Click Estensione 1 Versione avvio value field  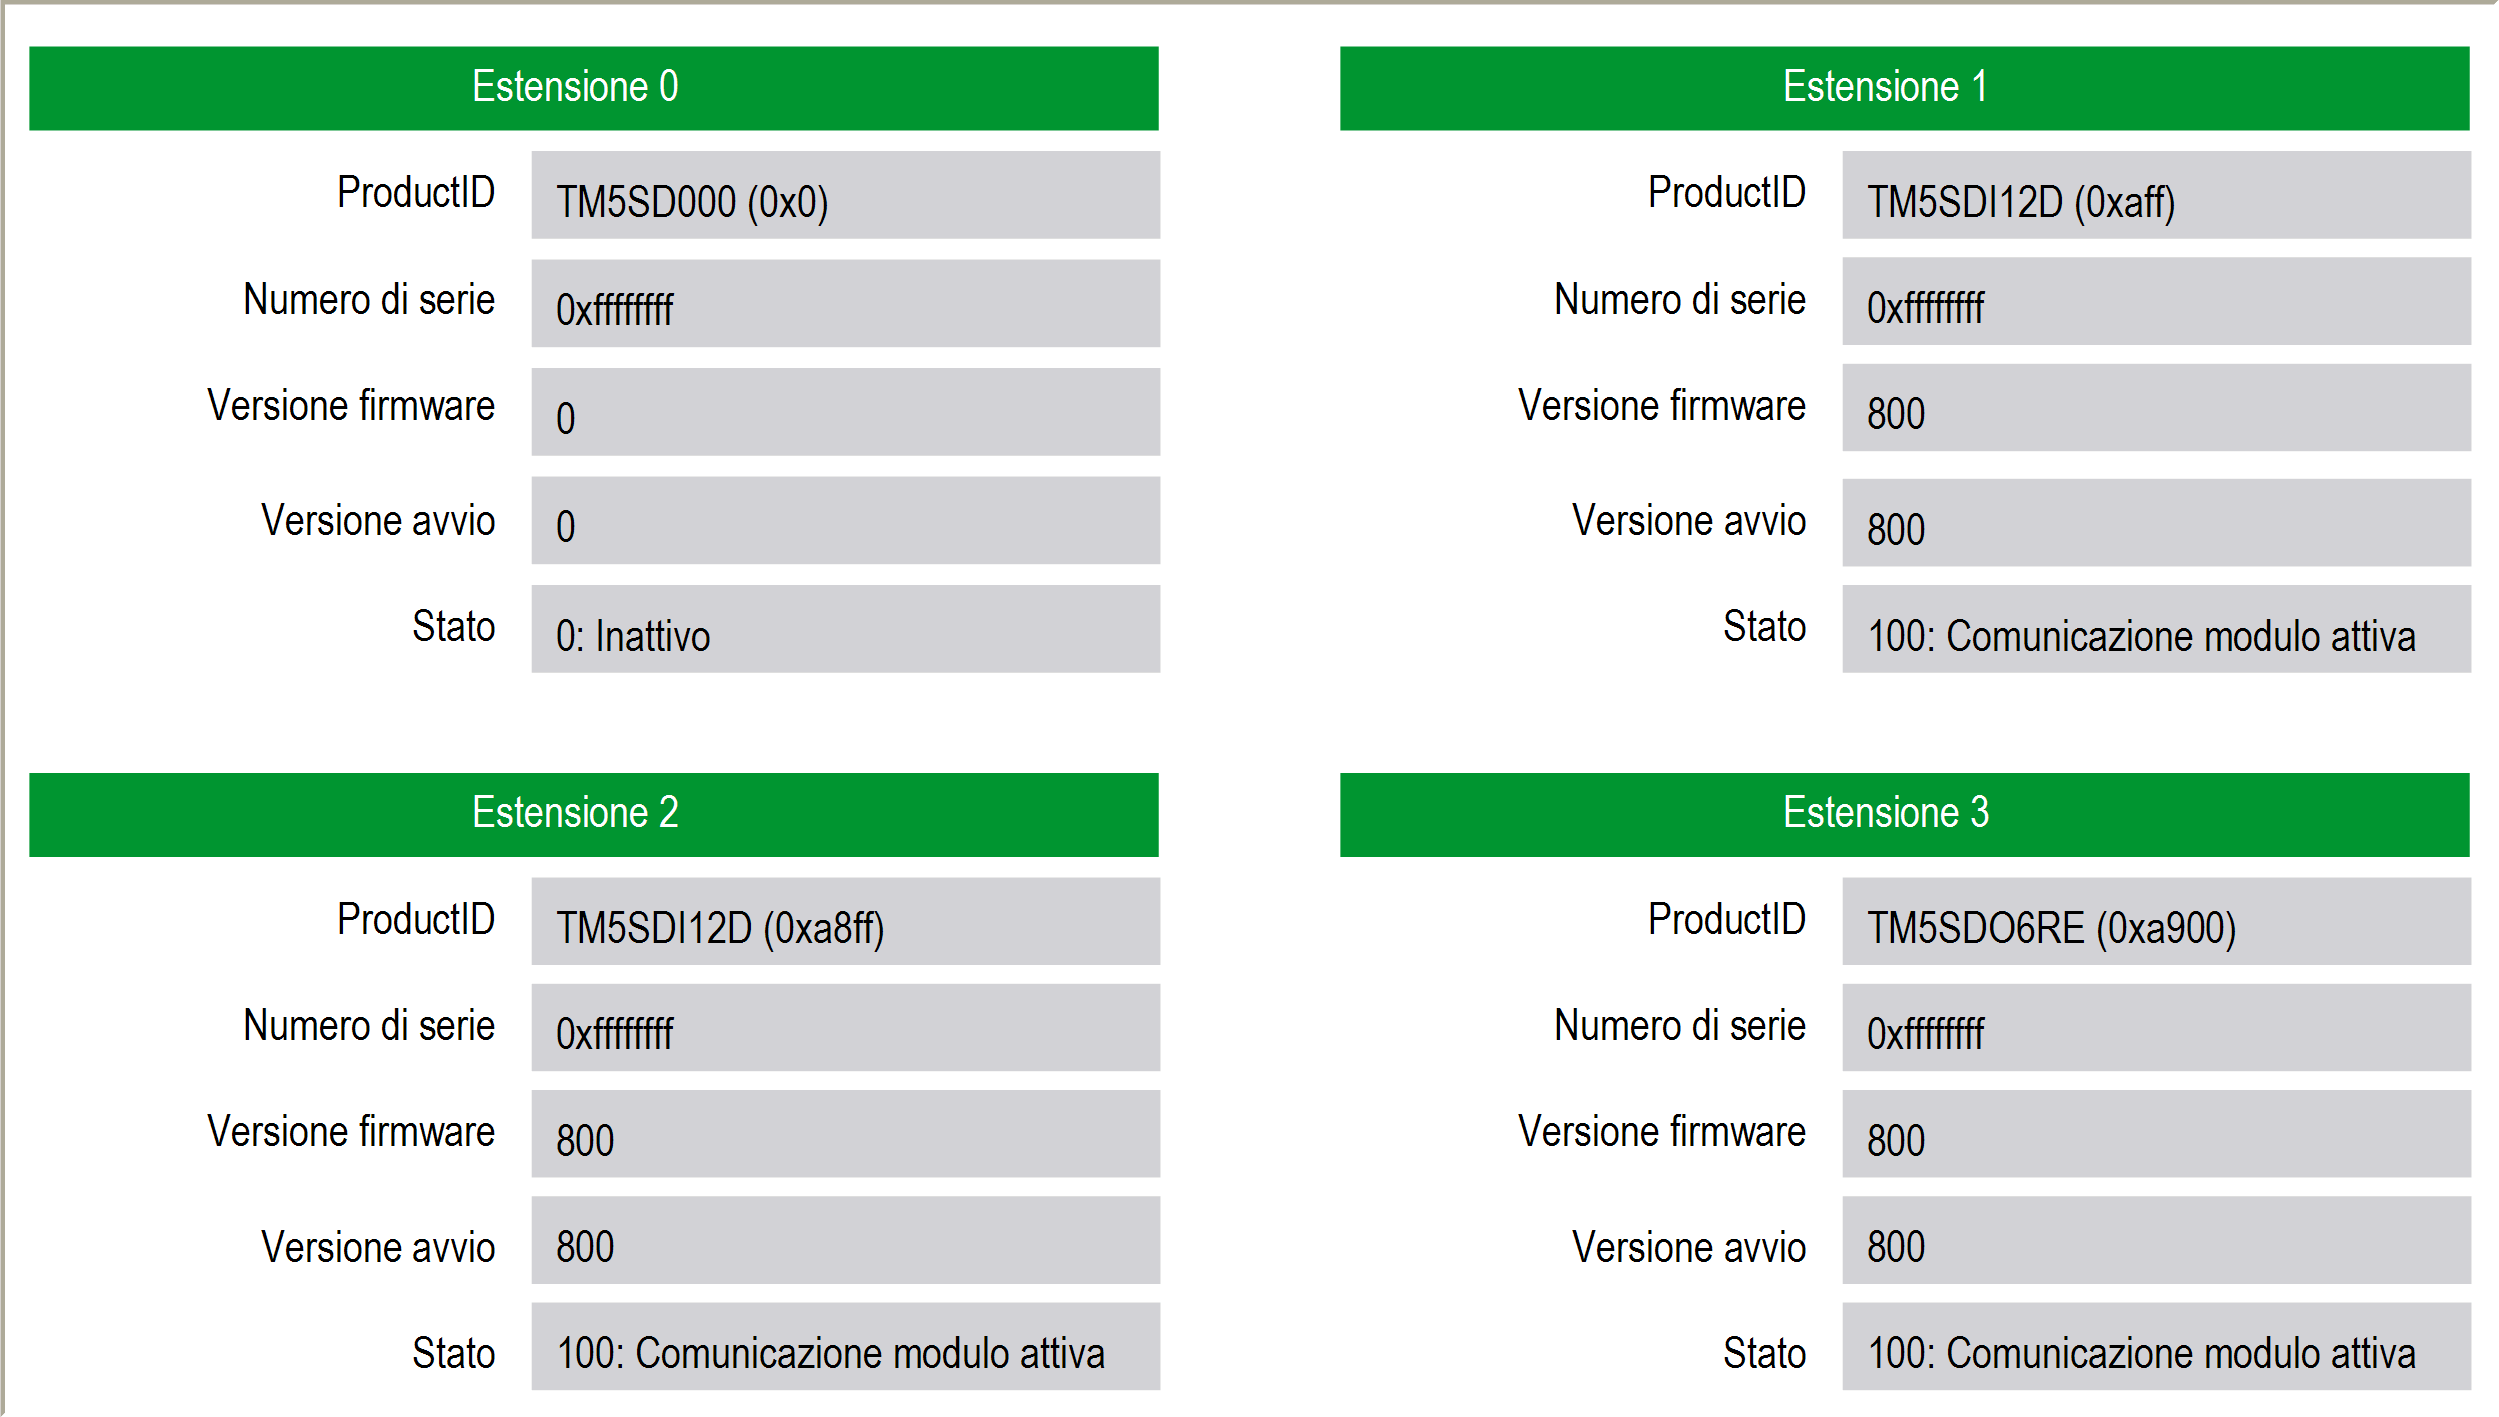coord(2156,522)
